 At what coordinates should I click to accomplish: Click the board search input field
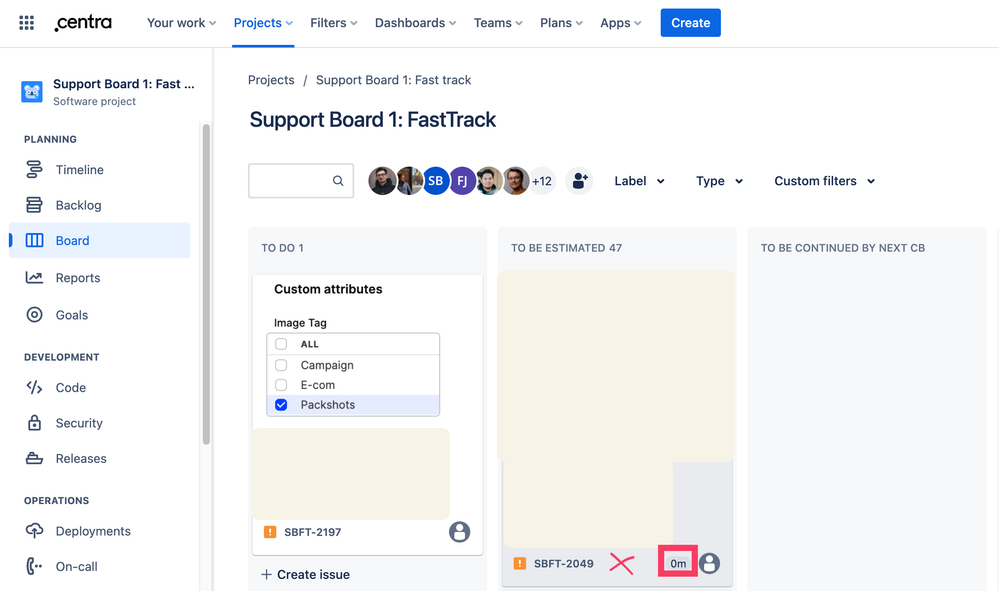[x=301, y=181]
